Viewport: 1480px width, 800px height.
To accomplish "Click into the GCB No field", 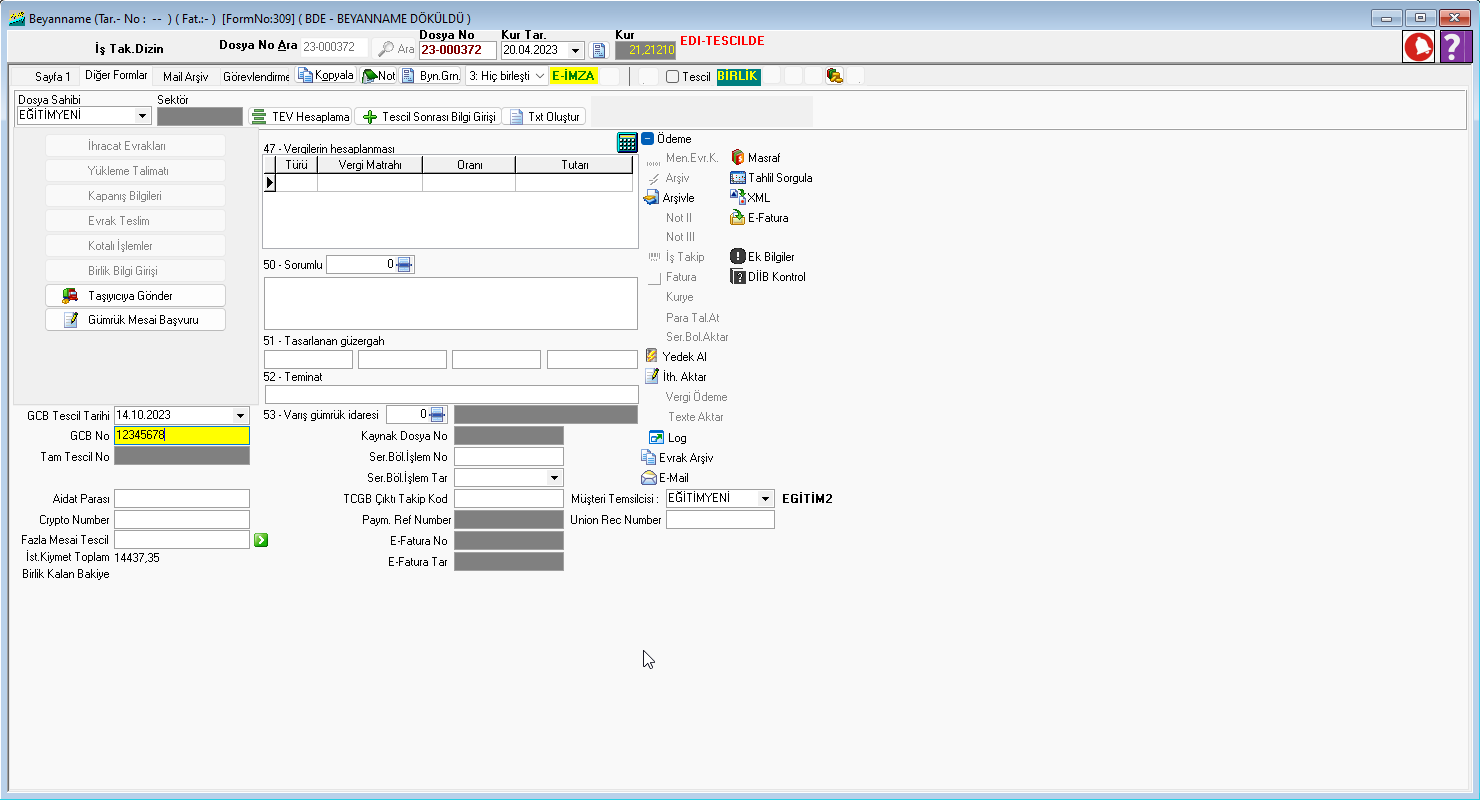I will tap(182, 435).
